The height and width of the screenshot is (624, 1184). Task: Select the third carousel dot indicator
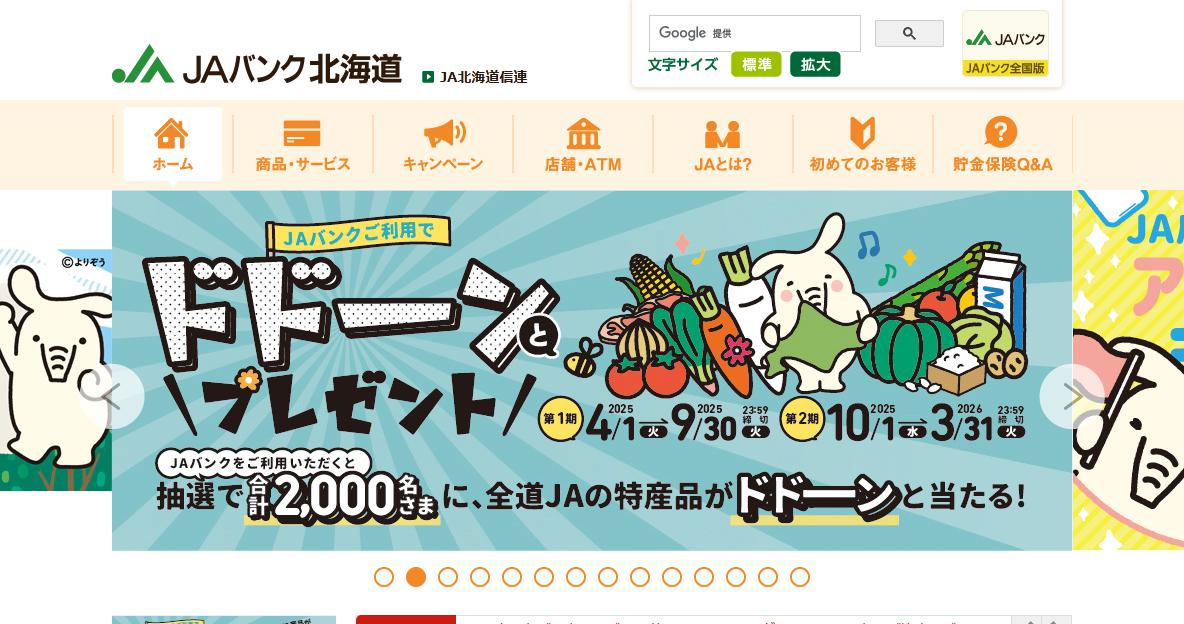pyautogui.click(x=448, y=577)
